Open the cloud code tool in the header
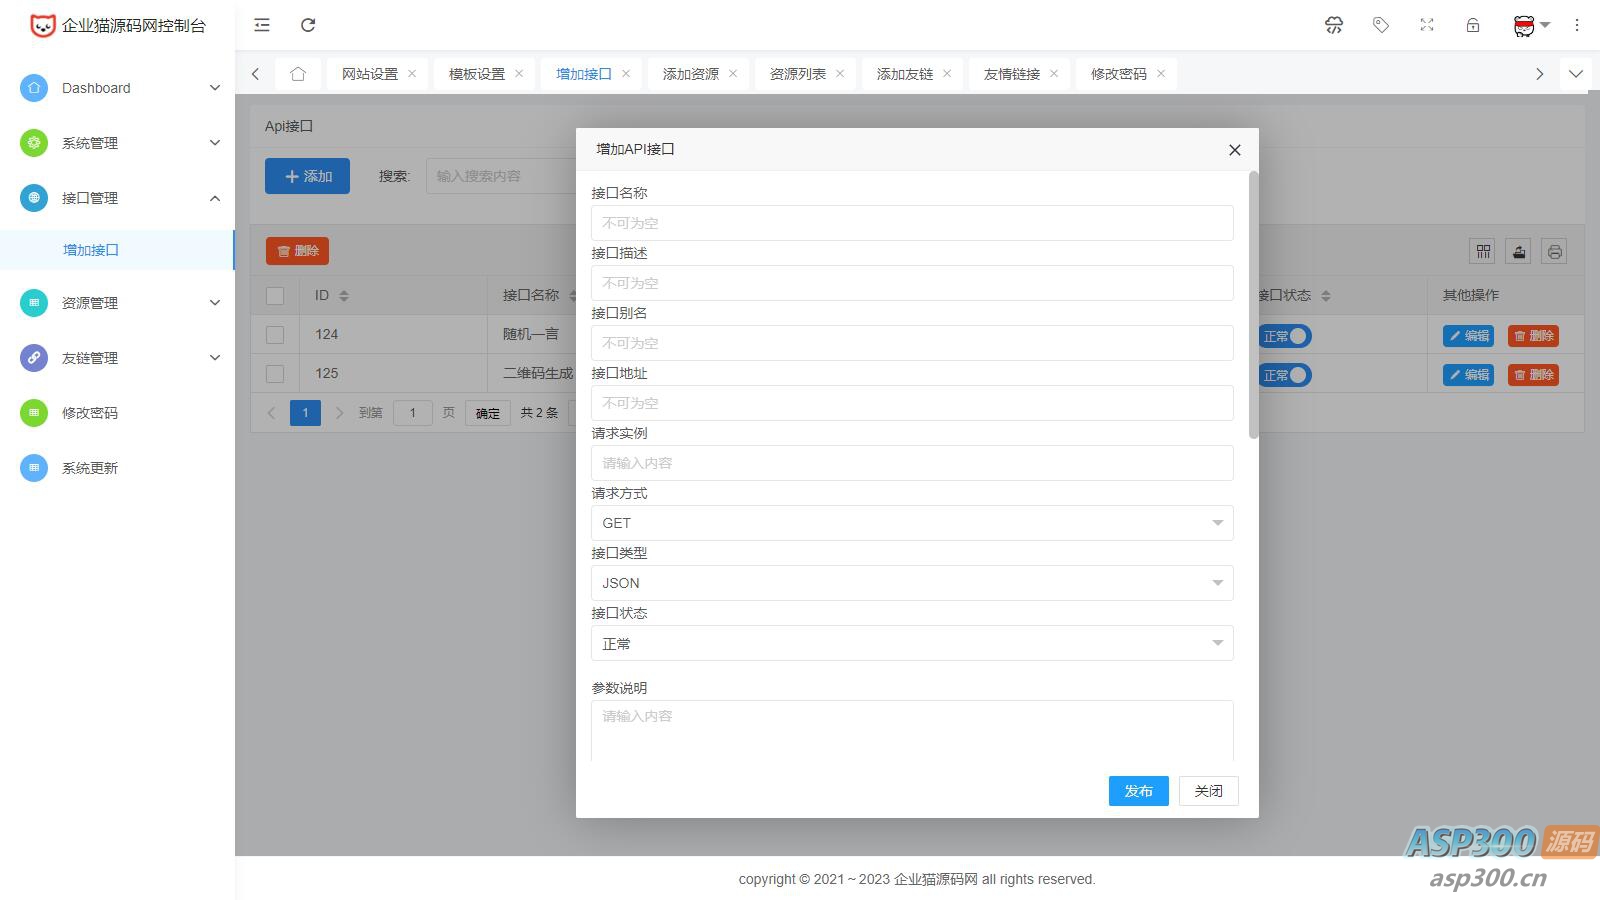Viewport: 1600px width, 900px height. click(x=1334, y=25)
